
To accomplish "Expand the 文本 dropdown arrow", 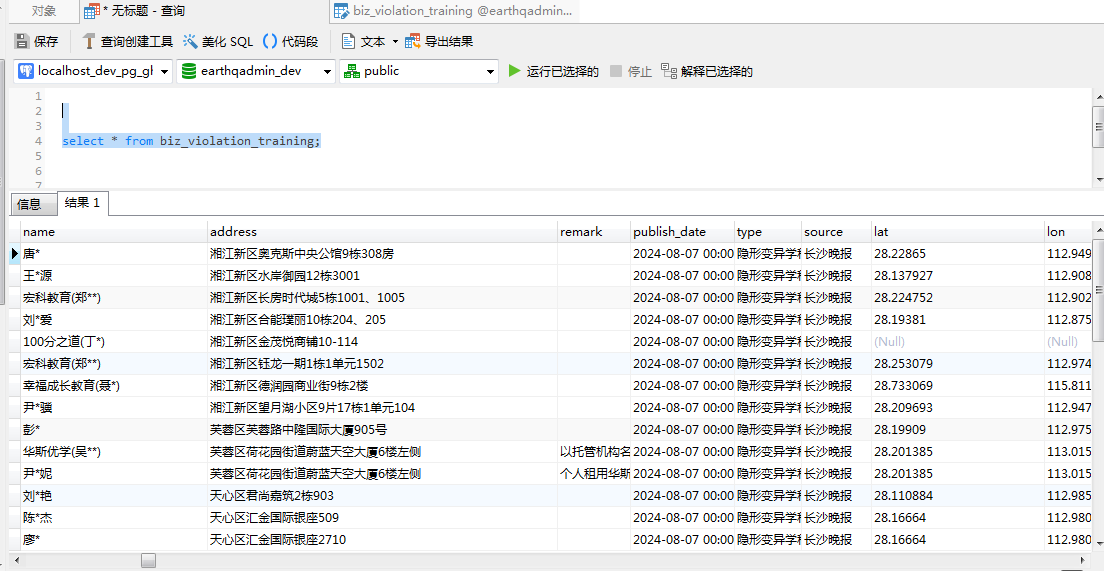I will [395, 42].
